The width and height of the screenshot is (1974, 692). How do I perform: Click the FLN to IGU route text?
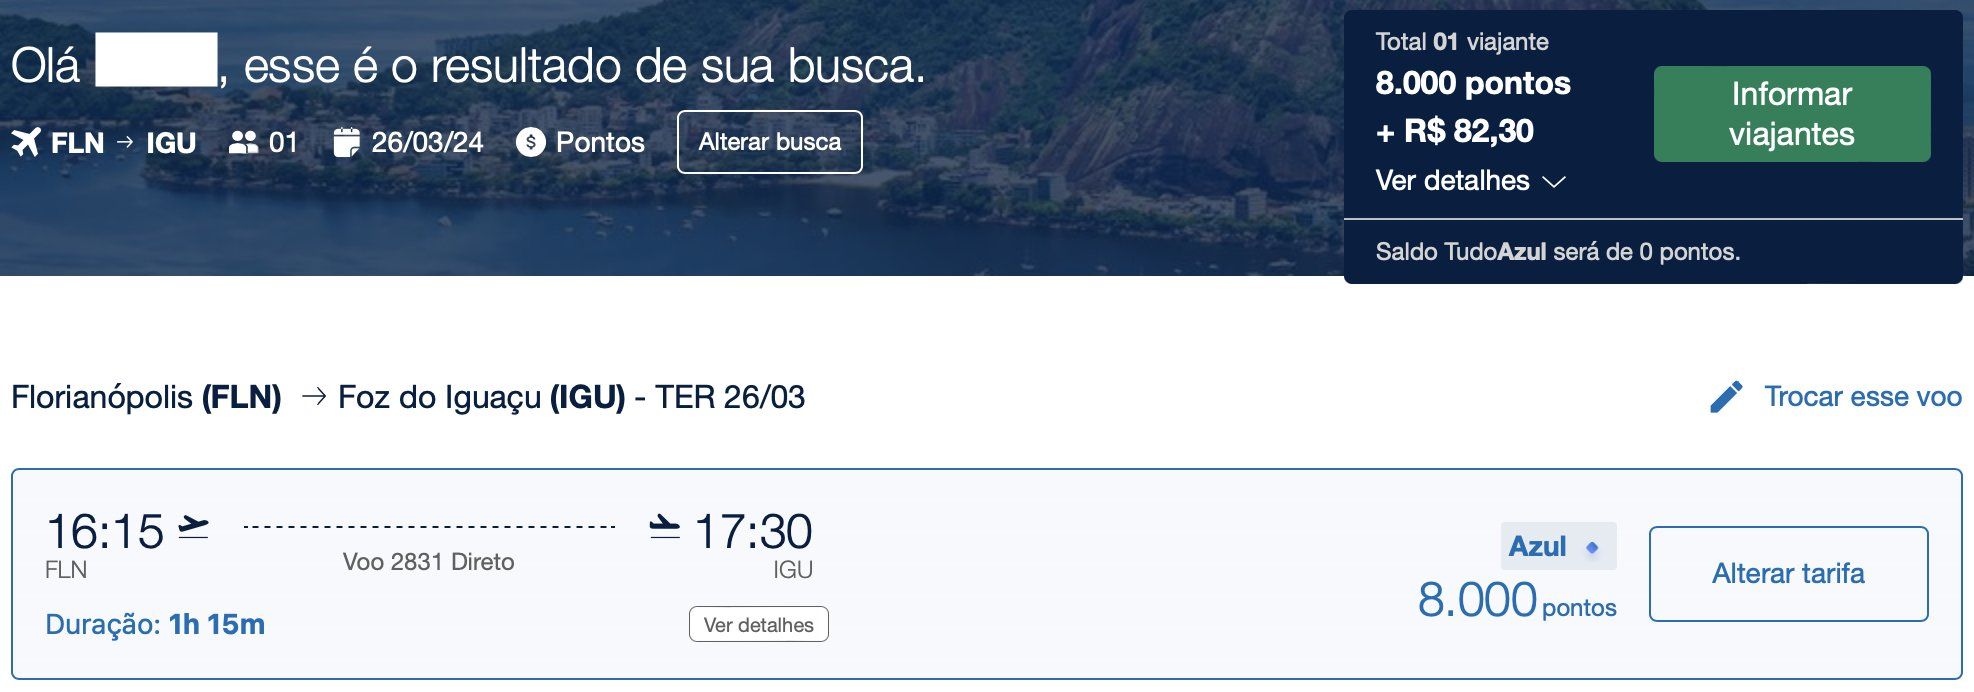point(123,143)
